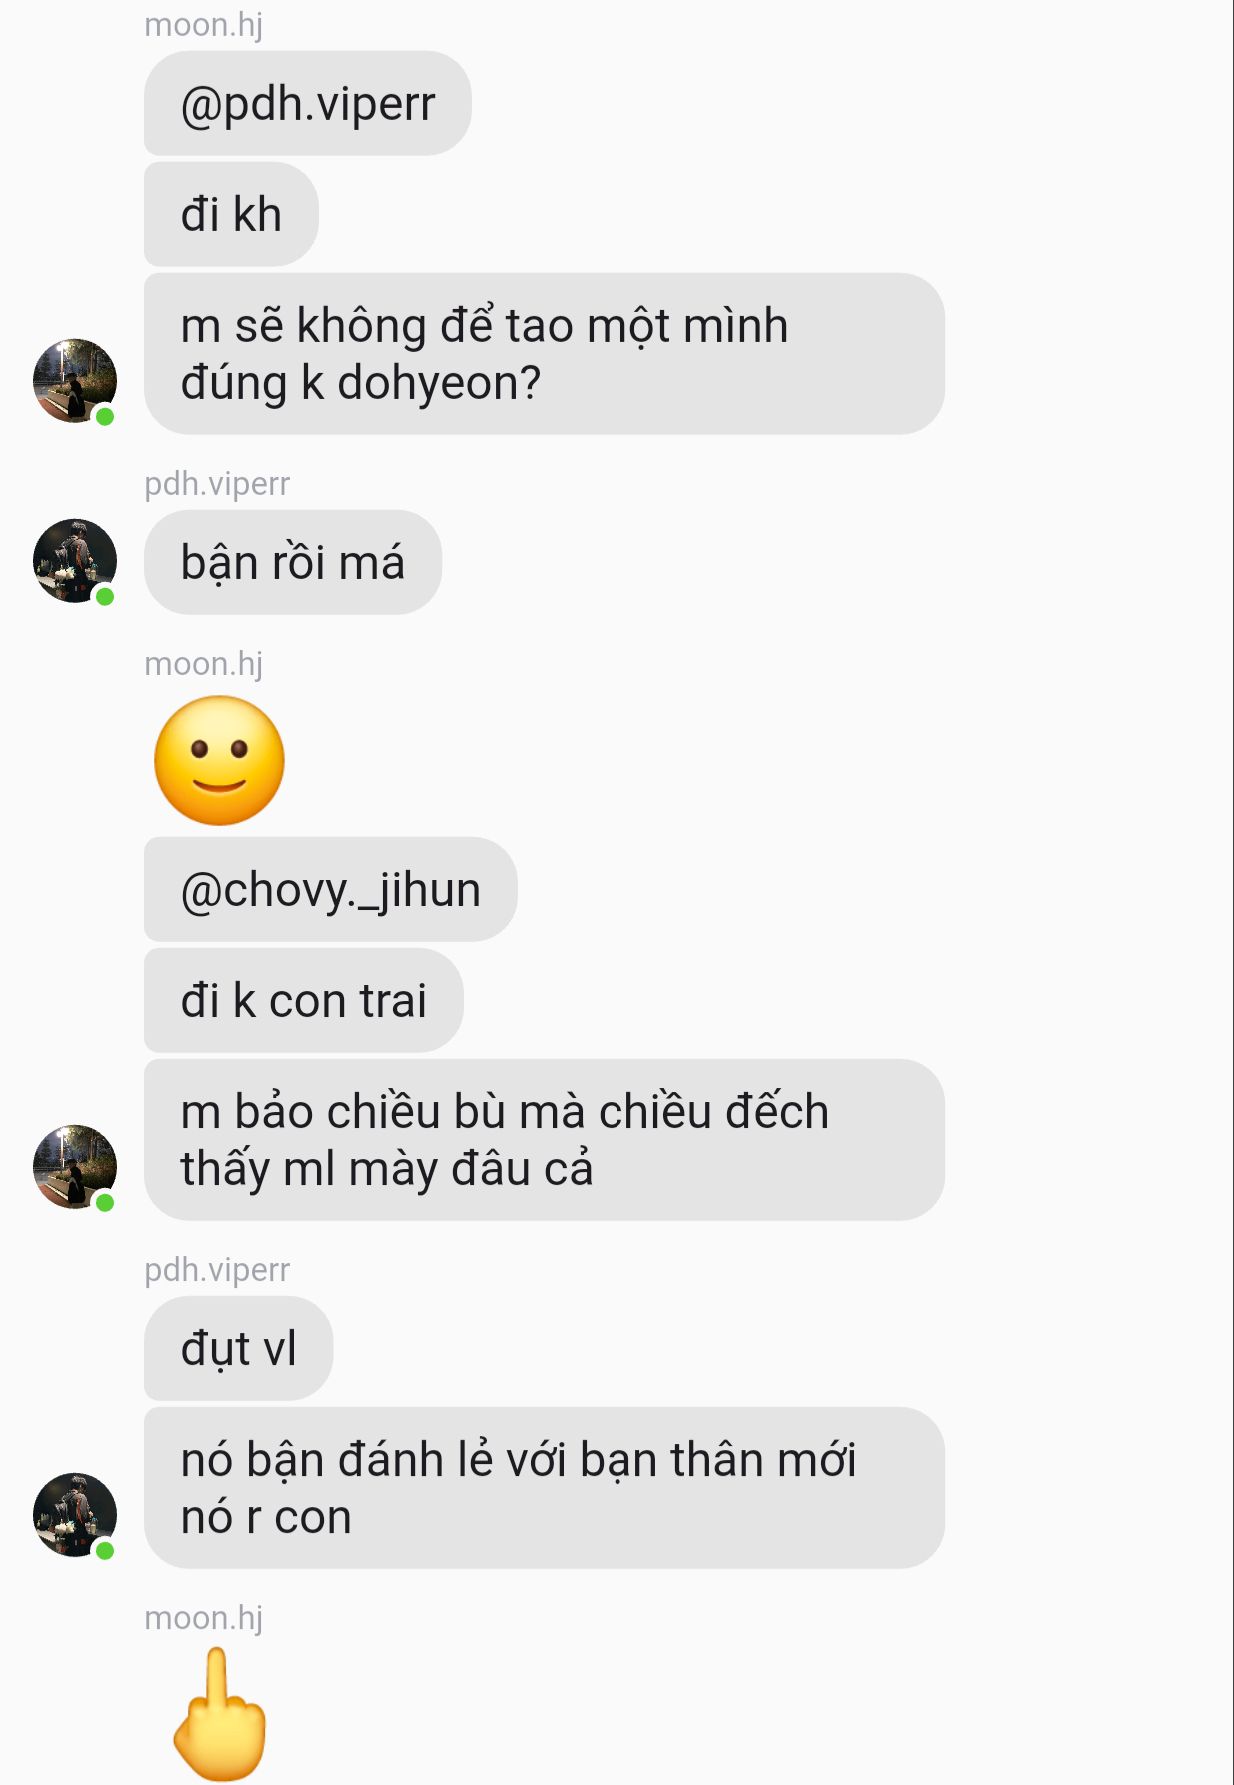1234x1785 pixels.
Task: Select message 'nó bận đánh lẻ với bạn thân'
Action: point(545,1488)
